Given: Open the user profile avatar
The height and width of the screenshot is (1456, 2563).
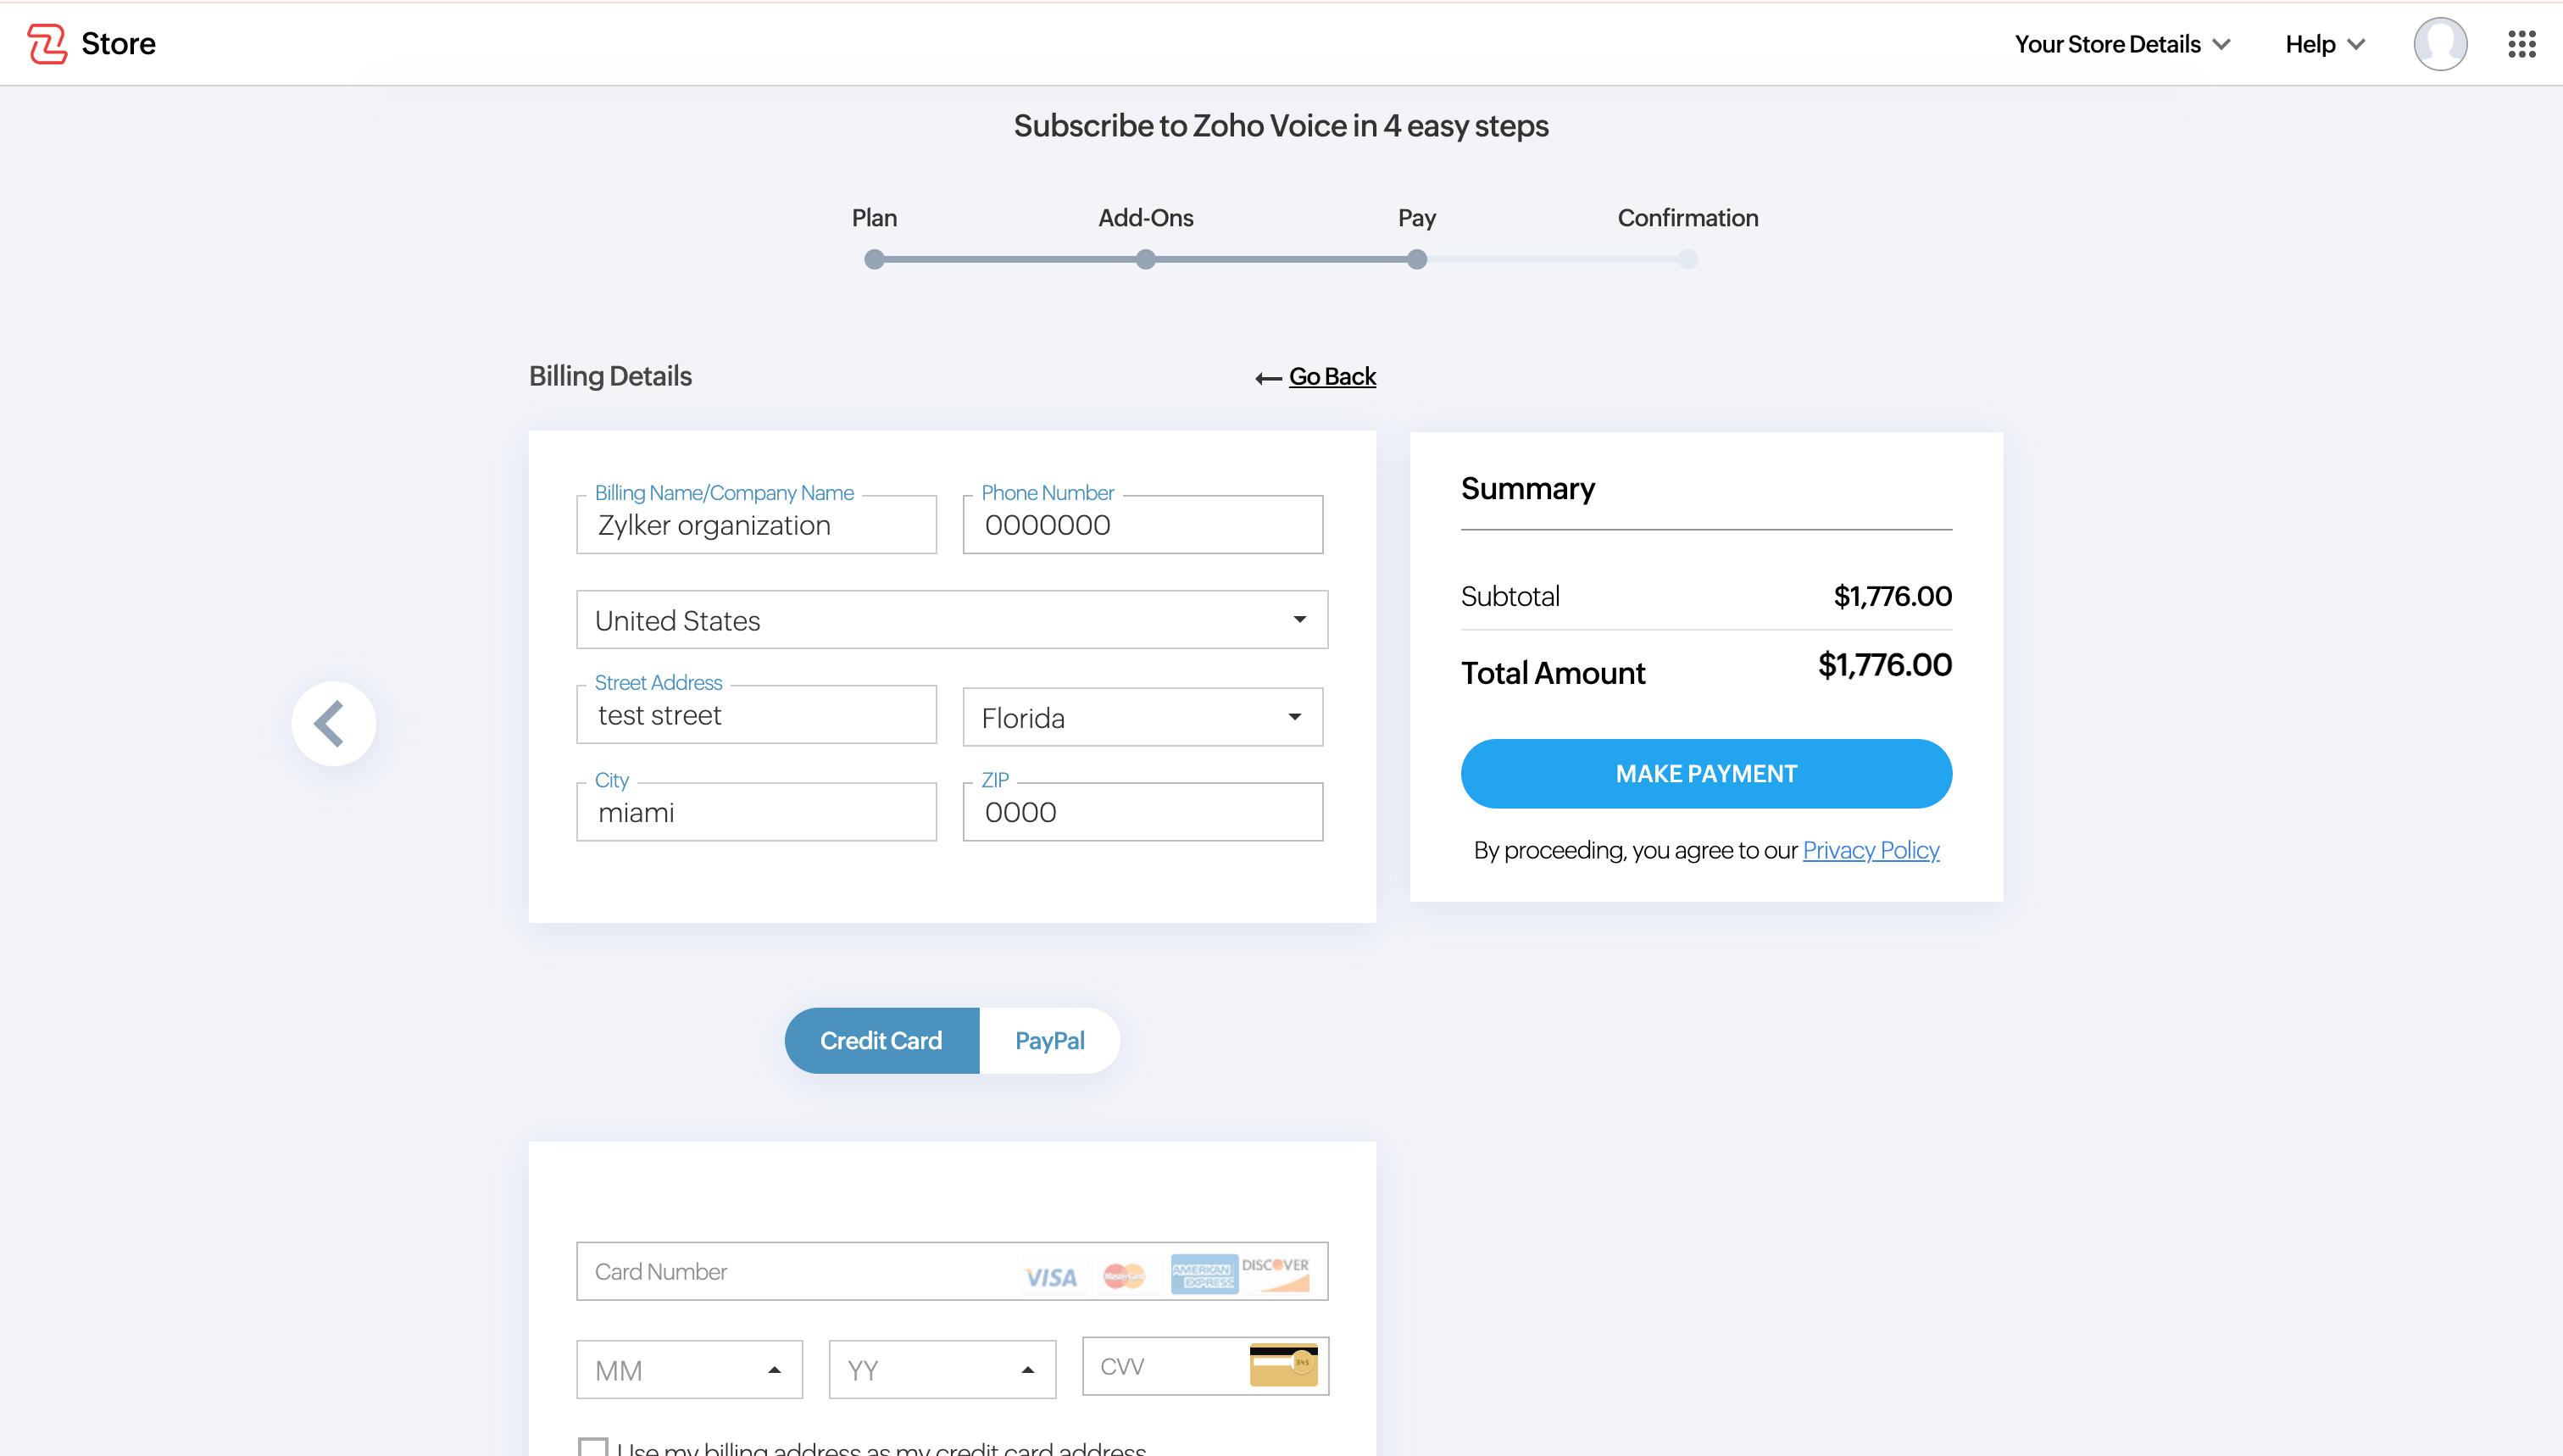Looking at the screenshot, I should coord(2439,44).
